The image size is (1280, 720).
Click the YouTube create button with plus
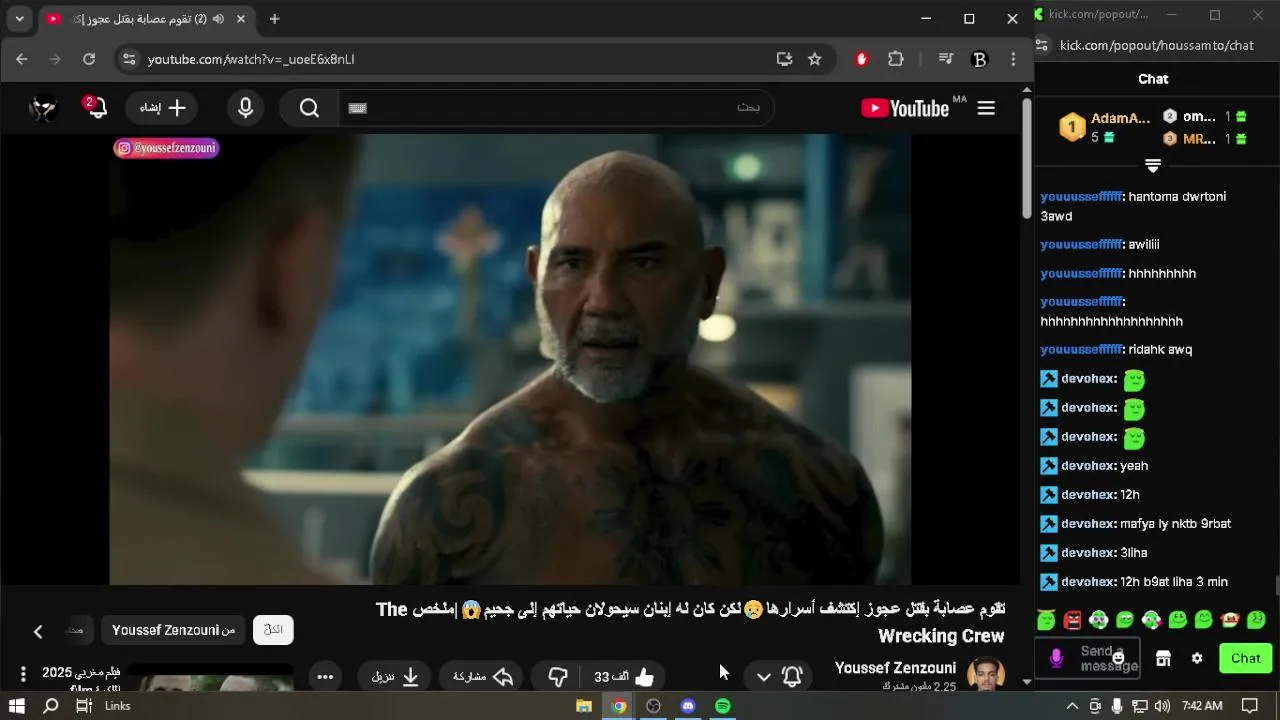(162, 108)
